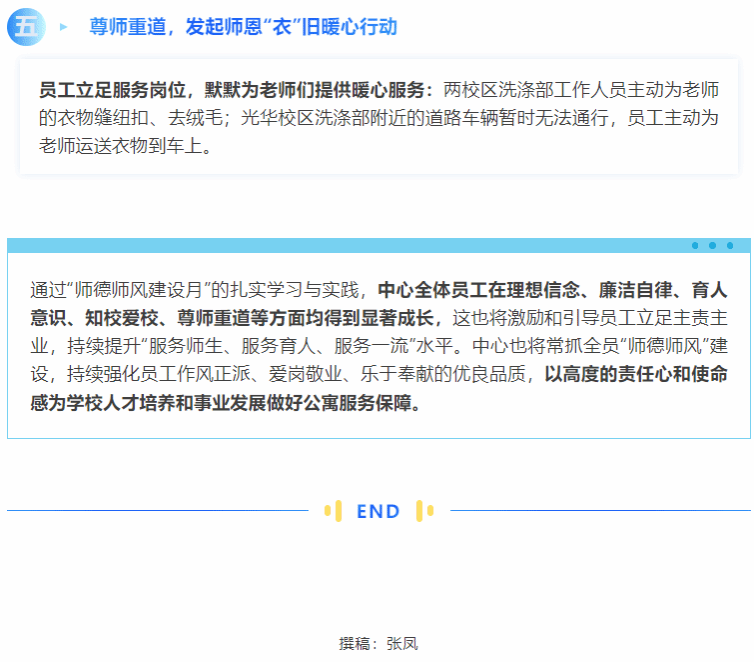Click bold text "中心全体员工在理想信念、廉洁自律、育人"
Image resolution: width=754 pixels, height=662 pixels.
point(553,290)
